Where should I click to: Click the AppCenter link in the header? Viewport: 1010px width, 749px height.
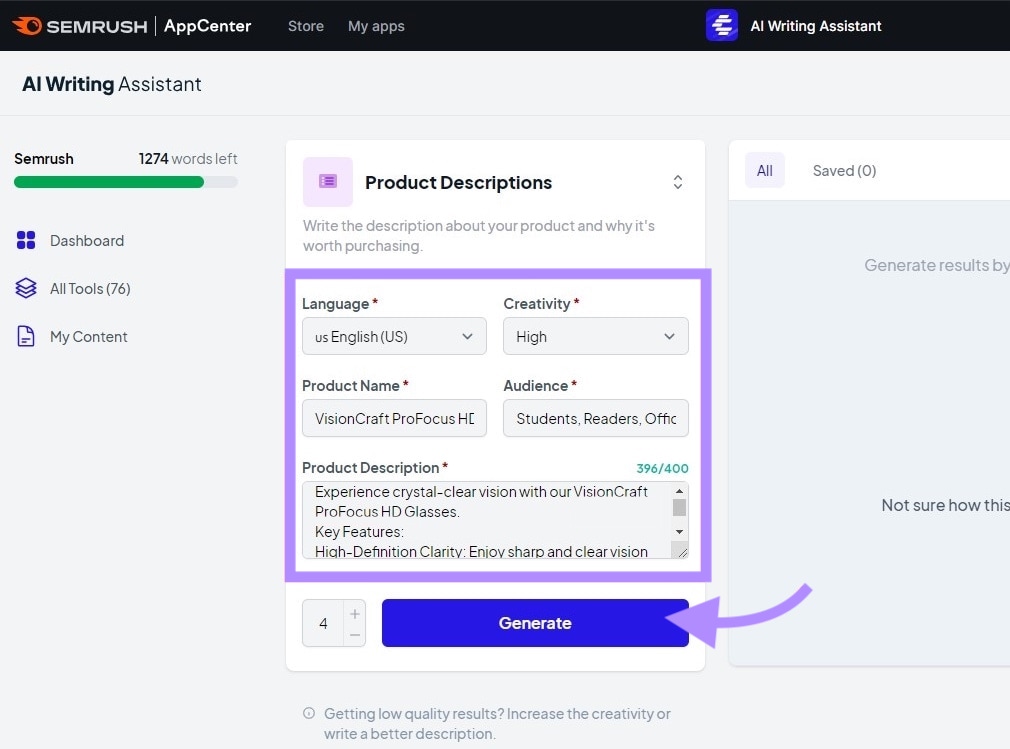pos(207,26)
